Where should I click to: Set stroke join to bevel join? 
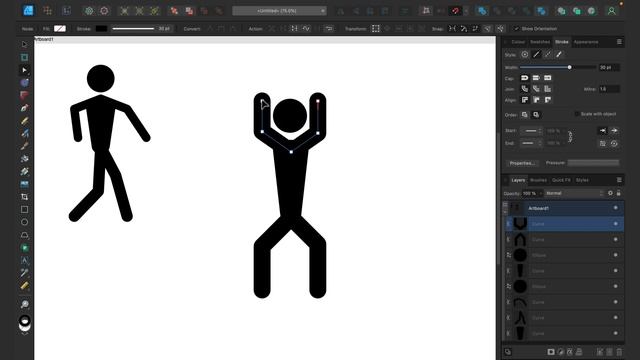(536, 89)
